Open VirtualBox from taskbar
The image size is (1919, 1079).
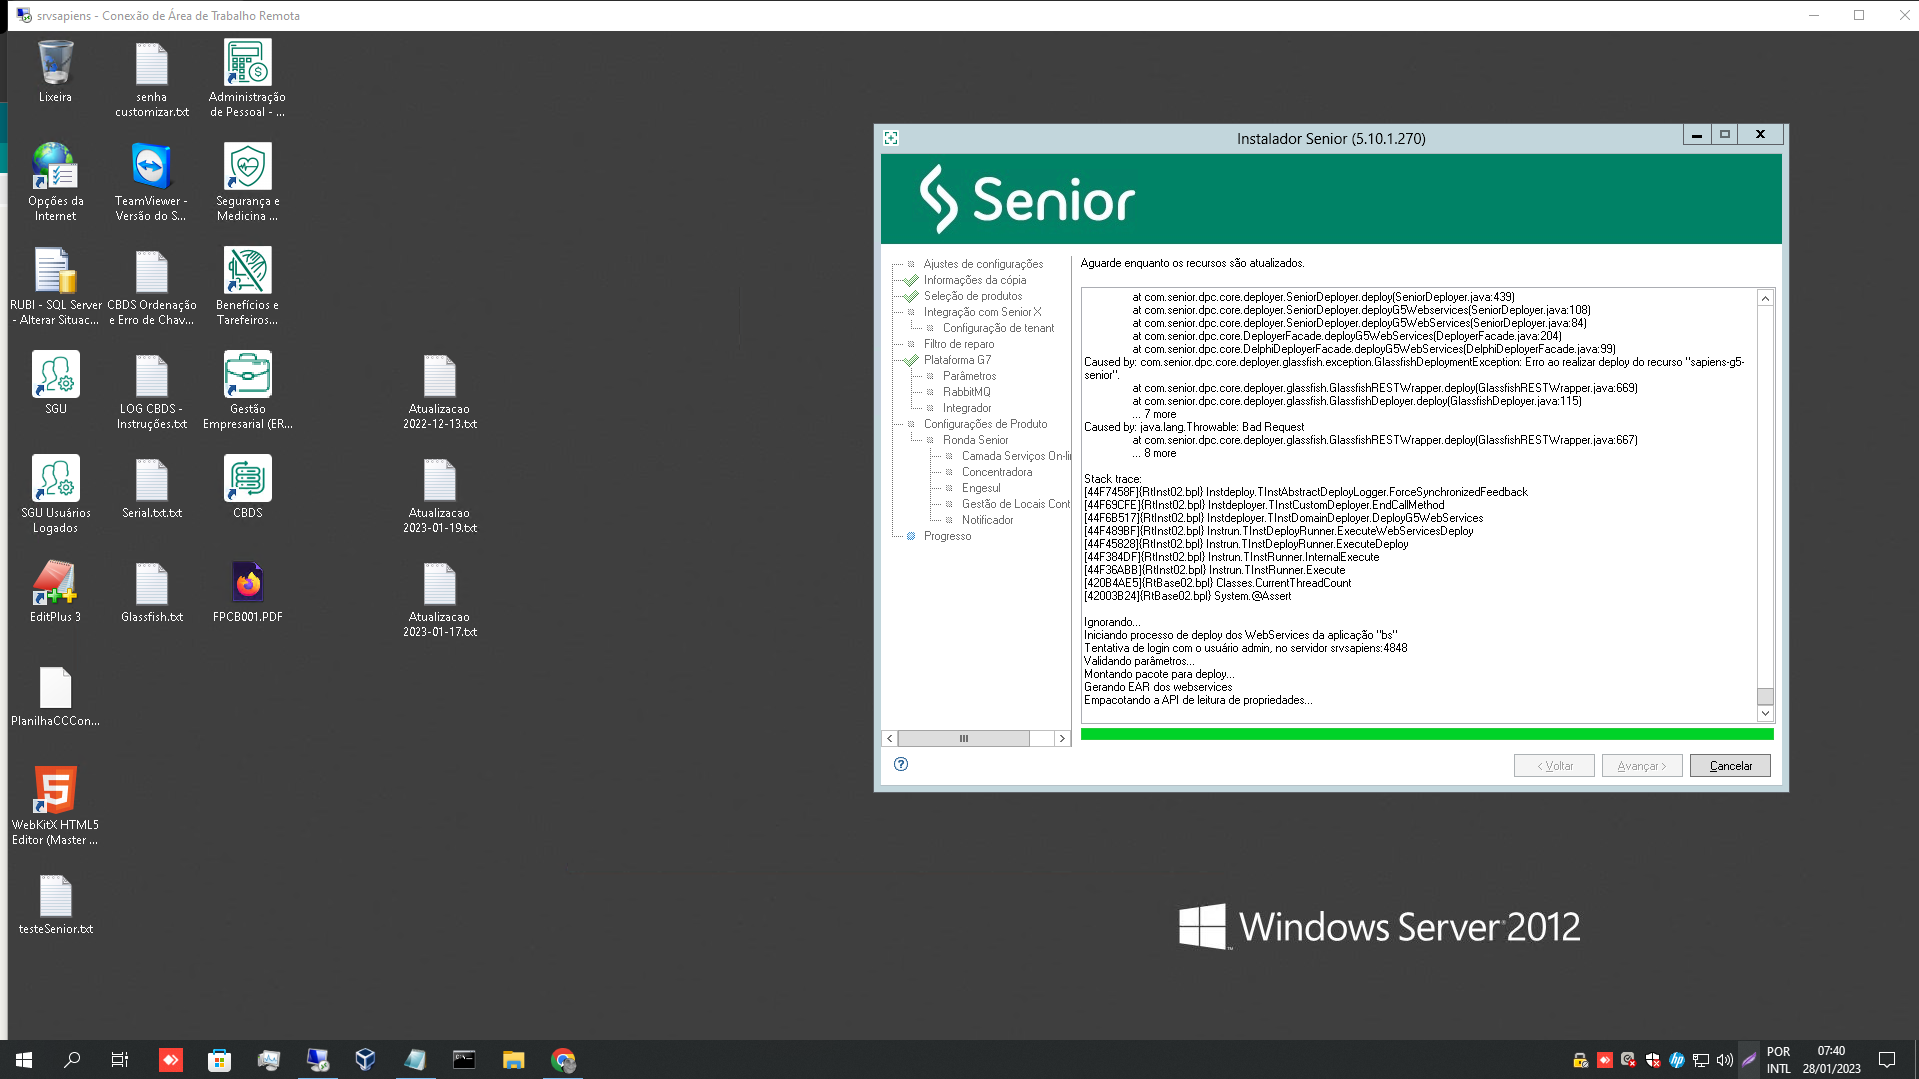pyautogui.click(x=365, y=1060)
